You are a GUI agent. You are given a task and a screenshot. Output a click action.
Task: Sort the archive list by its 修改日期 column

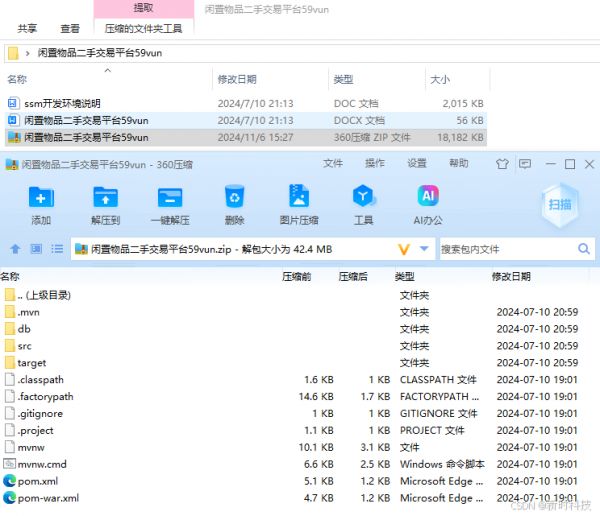511,276
